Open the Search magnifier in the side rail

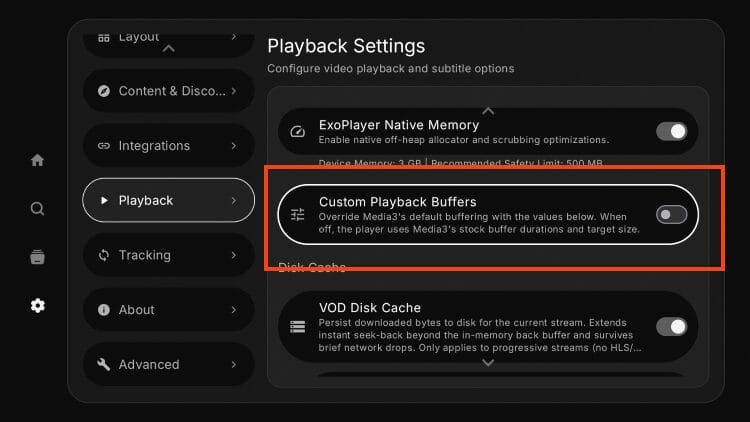coord(37,209)
